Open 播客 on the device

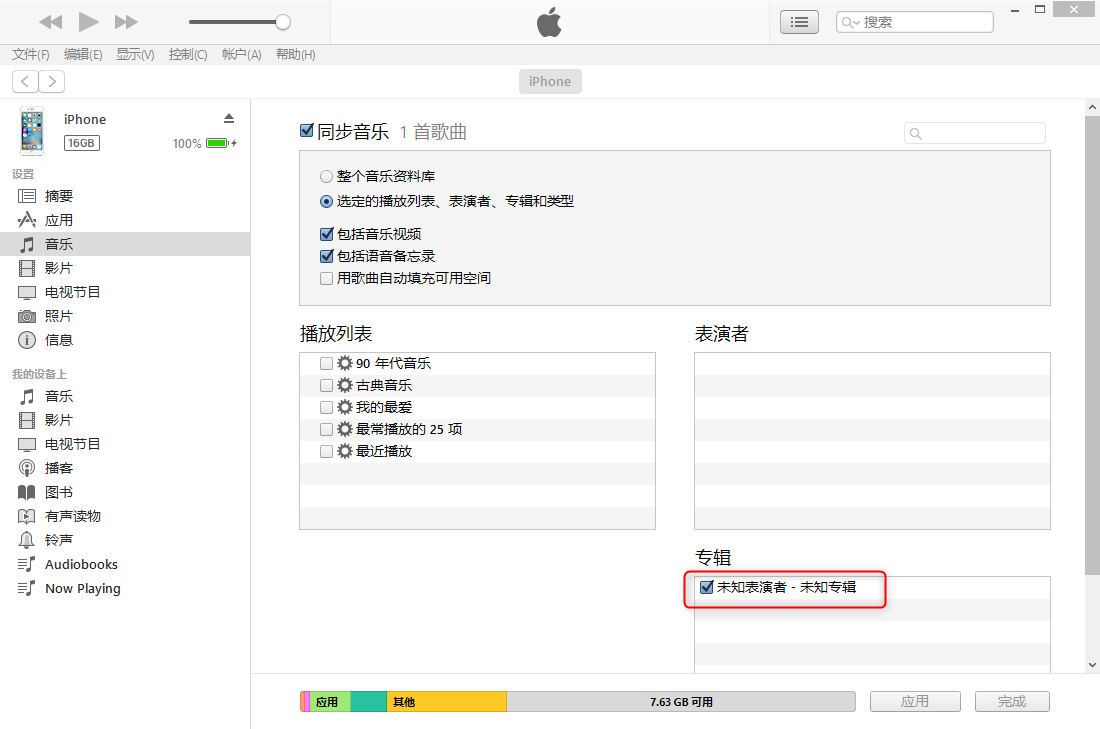pyautogui.click(x=125, y=468)
